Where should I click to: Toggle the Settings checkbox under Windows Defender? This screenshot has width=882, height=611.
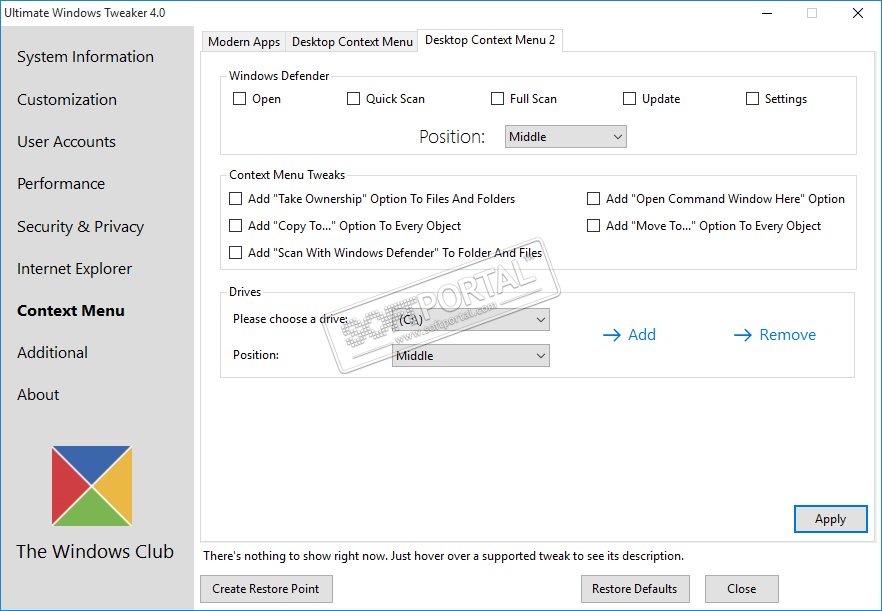[752, 99]
